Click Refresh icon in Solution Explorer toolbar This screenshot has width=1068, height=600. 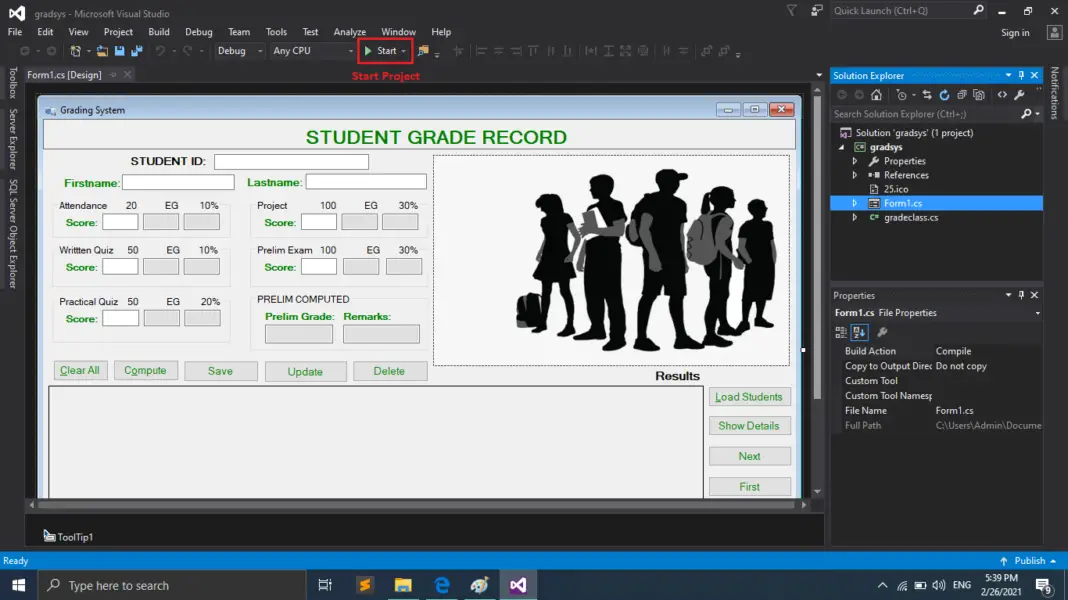pyautogui.click(x=944, y=95)
